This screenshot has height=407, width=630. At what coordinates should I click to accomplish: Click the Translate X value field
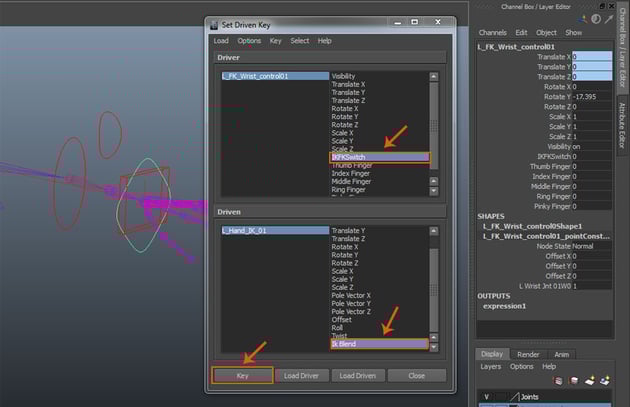point(592,57)
